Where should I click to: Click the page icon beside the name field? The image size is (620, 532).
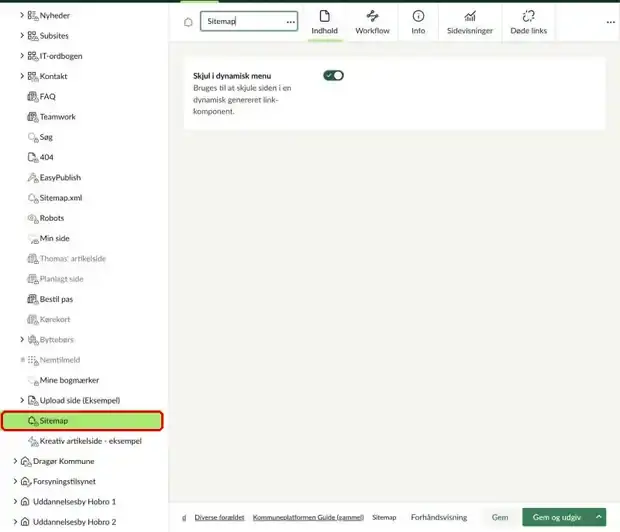(188, 22)
